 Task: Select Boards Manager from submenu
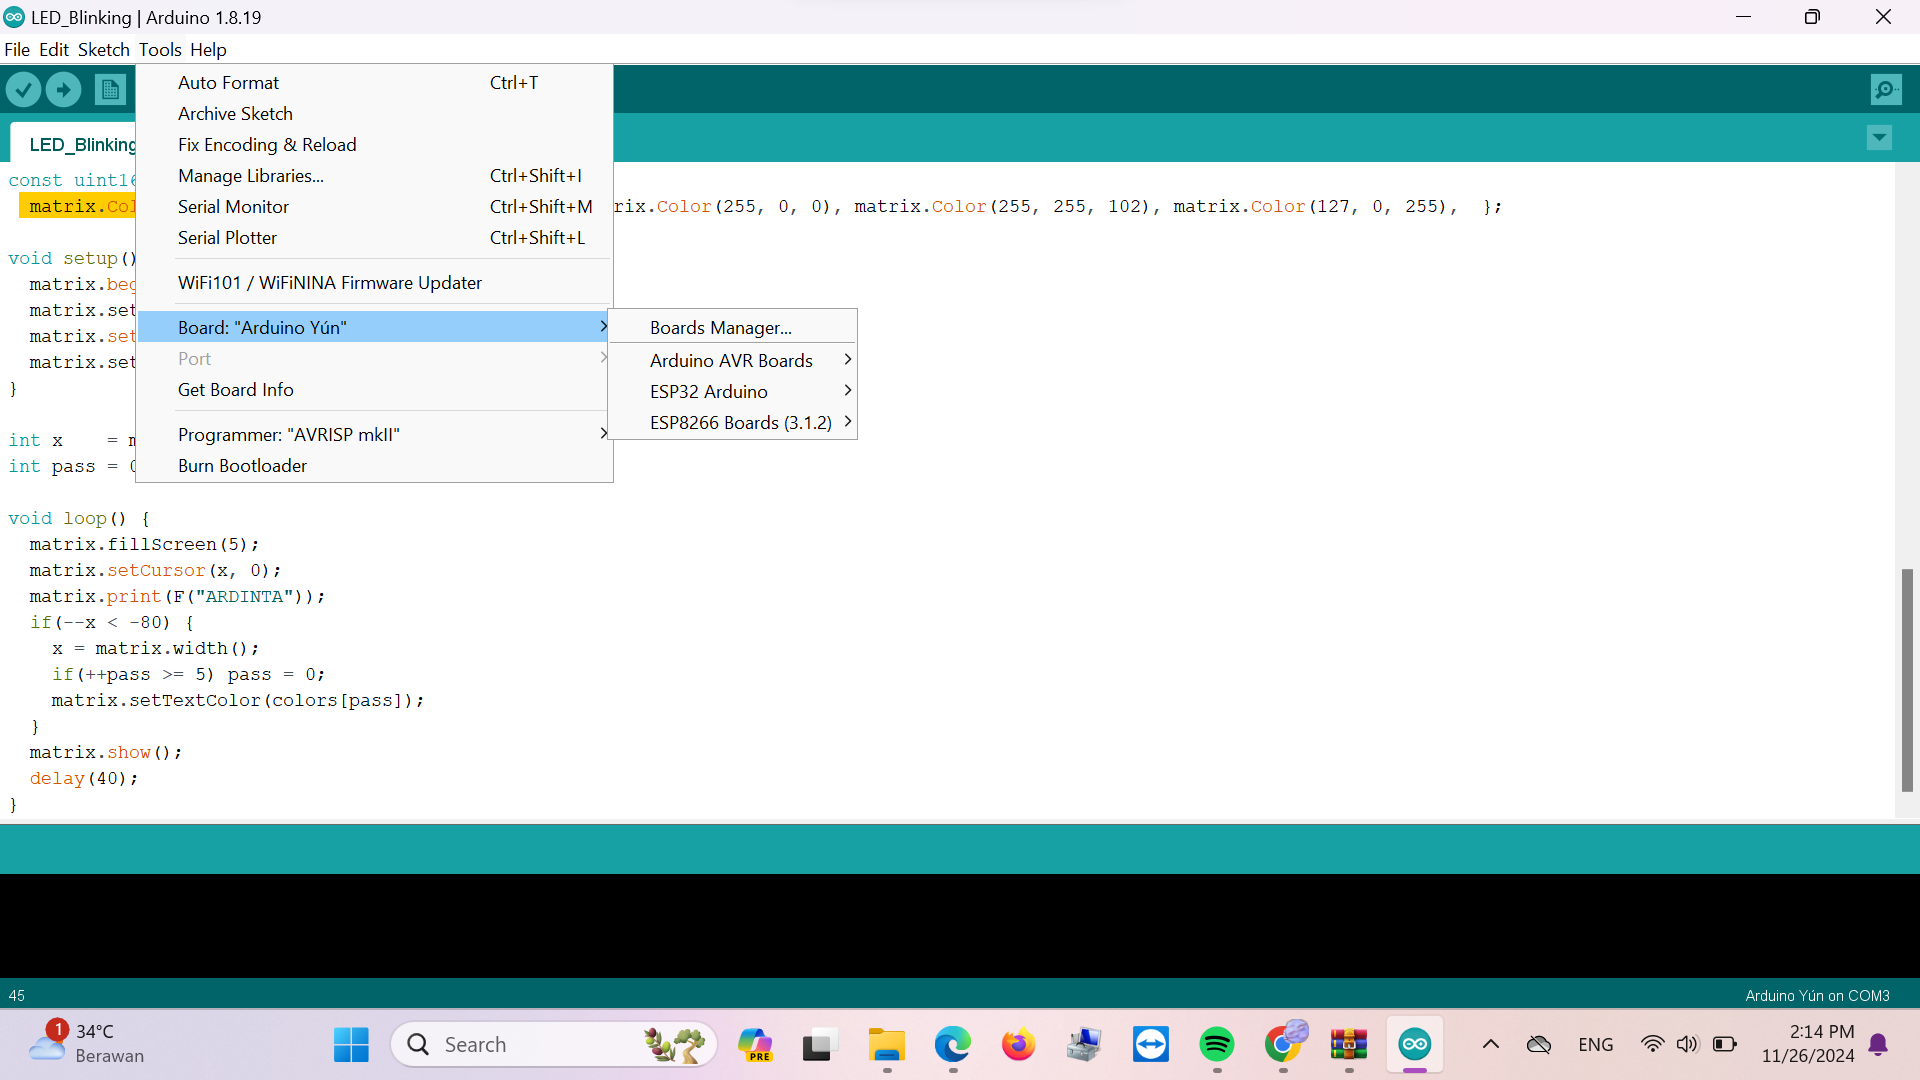point(720,327)
